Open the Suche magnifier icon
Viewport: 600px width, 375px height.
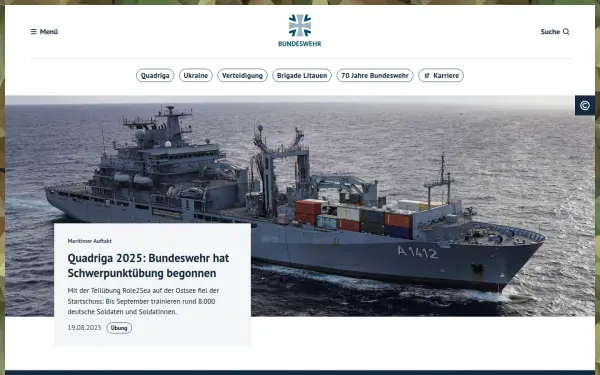566,32
